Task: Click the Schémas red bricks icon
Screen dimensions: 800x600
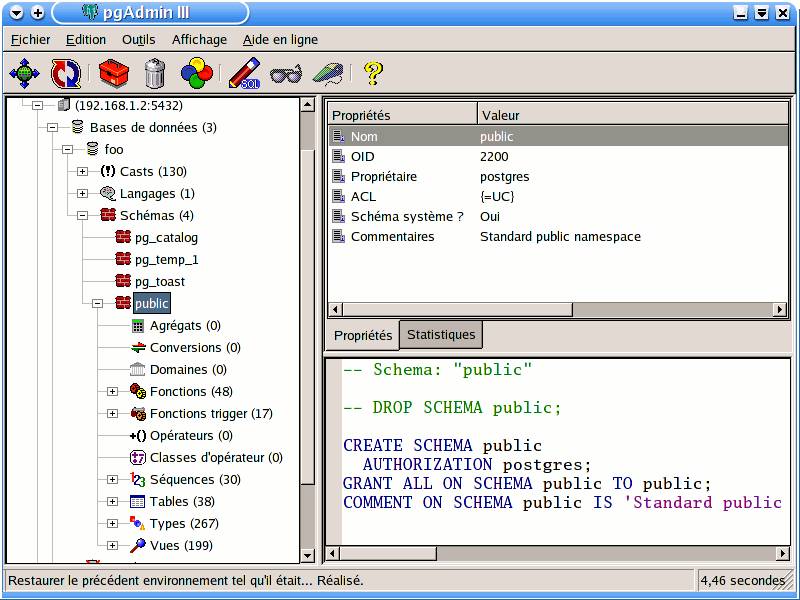Action: tap(108, 215)
